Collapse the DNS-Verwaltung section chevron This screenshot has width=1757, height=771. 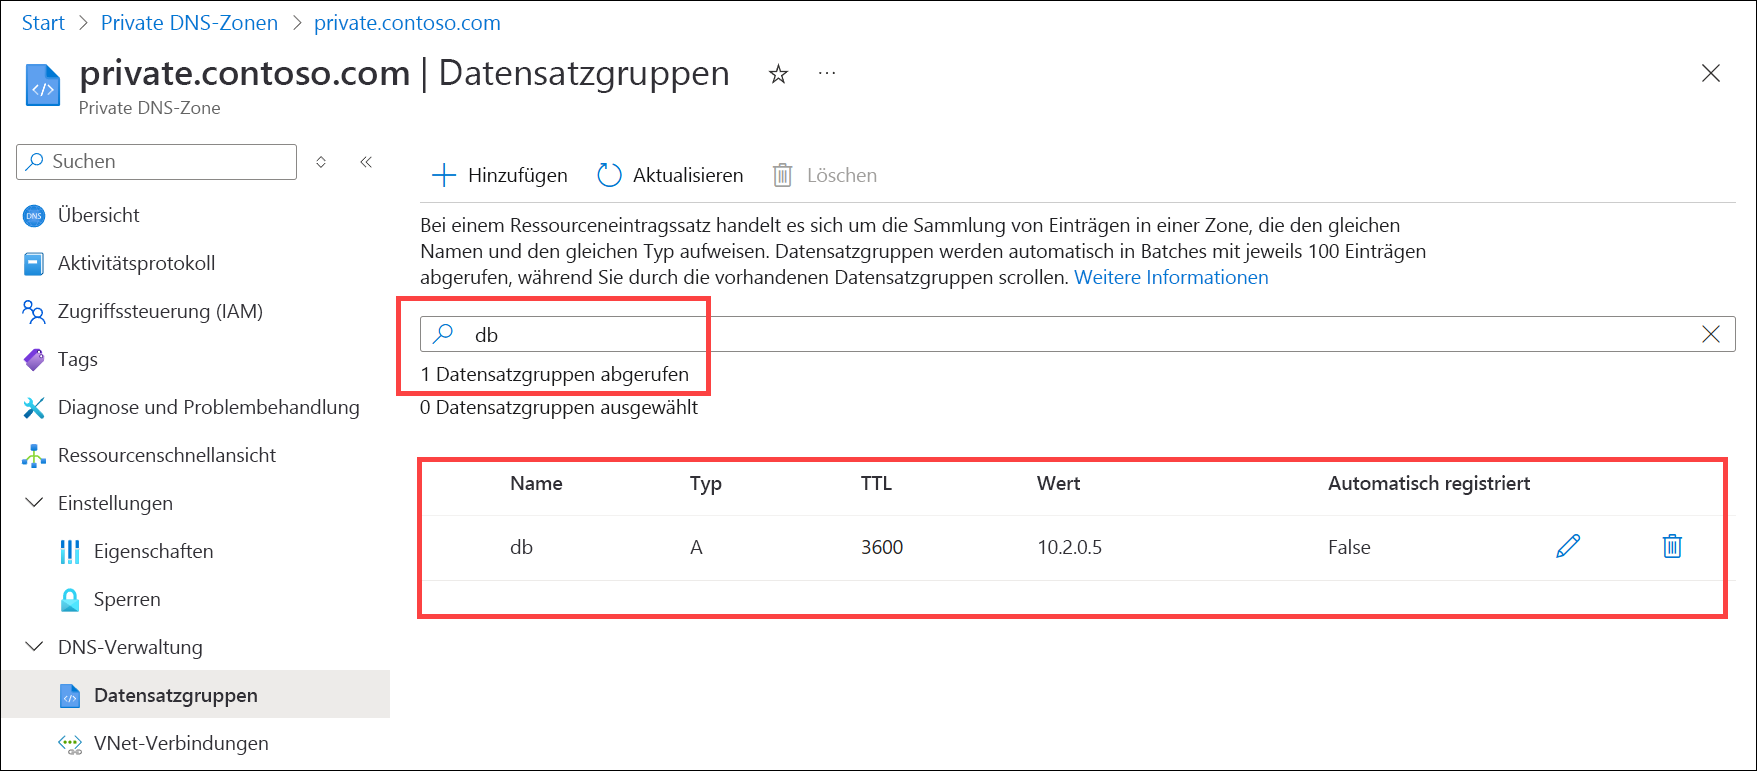point(34,646)
